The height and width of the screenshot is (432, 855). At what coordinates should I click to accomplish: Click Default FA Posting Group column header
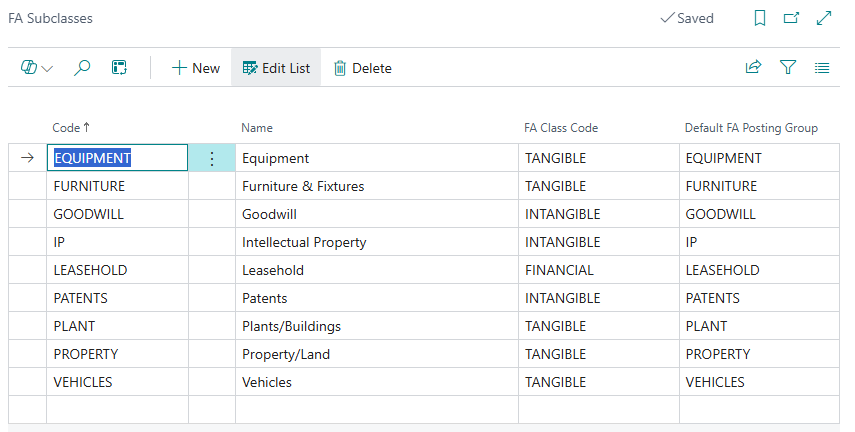(751, 128)
